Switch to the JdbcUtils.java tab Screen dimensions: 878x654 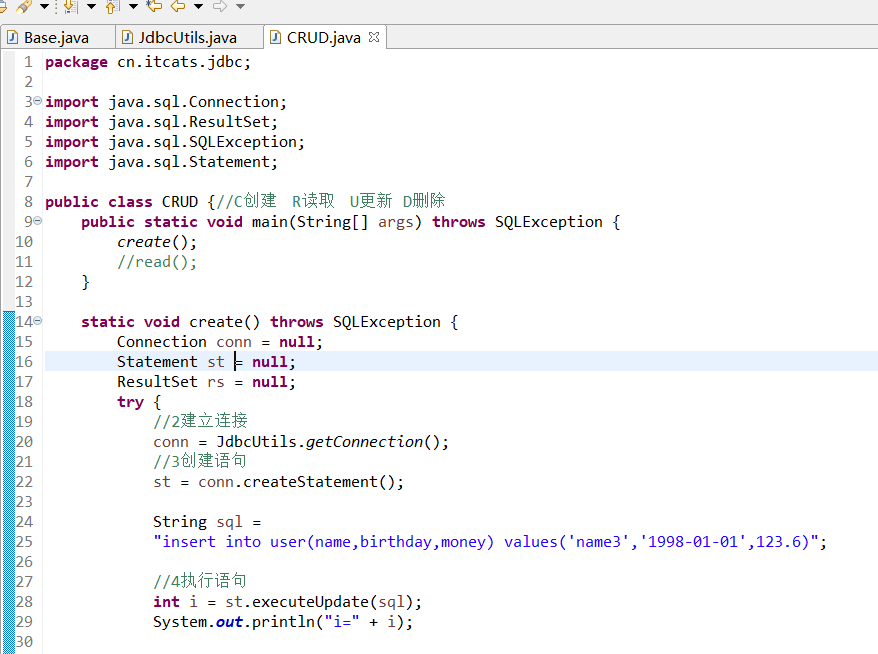click(x=189, y=38)
